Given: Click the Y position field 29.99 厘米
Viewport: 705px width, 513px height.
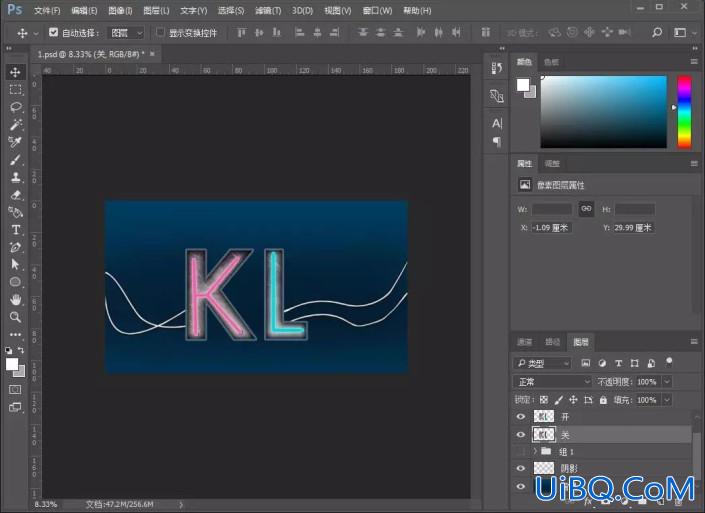Looking at the screenshot, I should point(634,228).
